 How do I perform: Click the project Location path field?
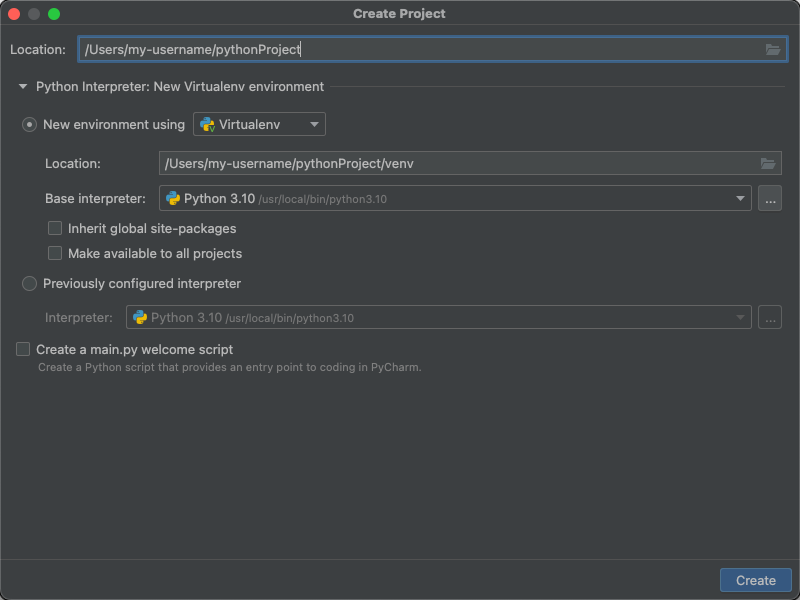click(x=420, y=49)
